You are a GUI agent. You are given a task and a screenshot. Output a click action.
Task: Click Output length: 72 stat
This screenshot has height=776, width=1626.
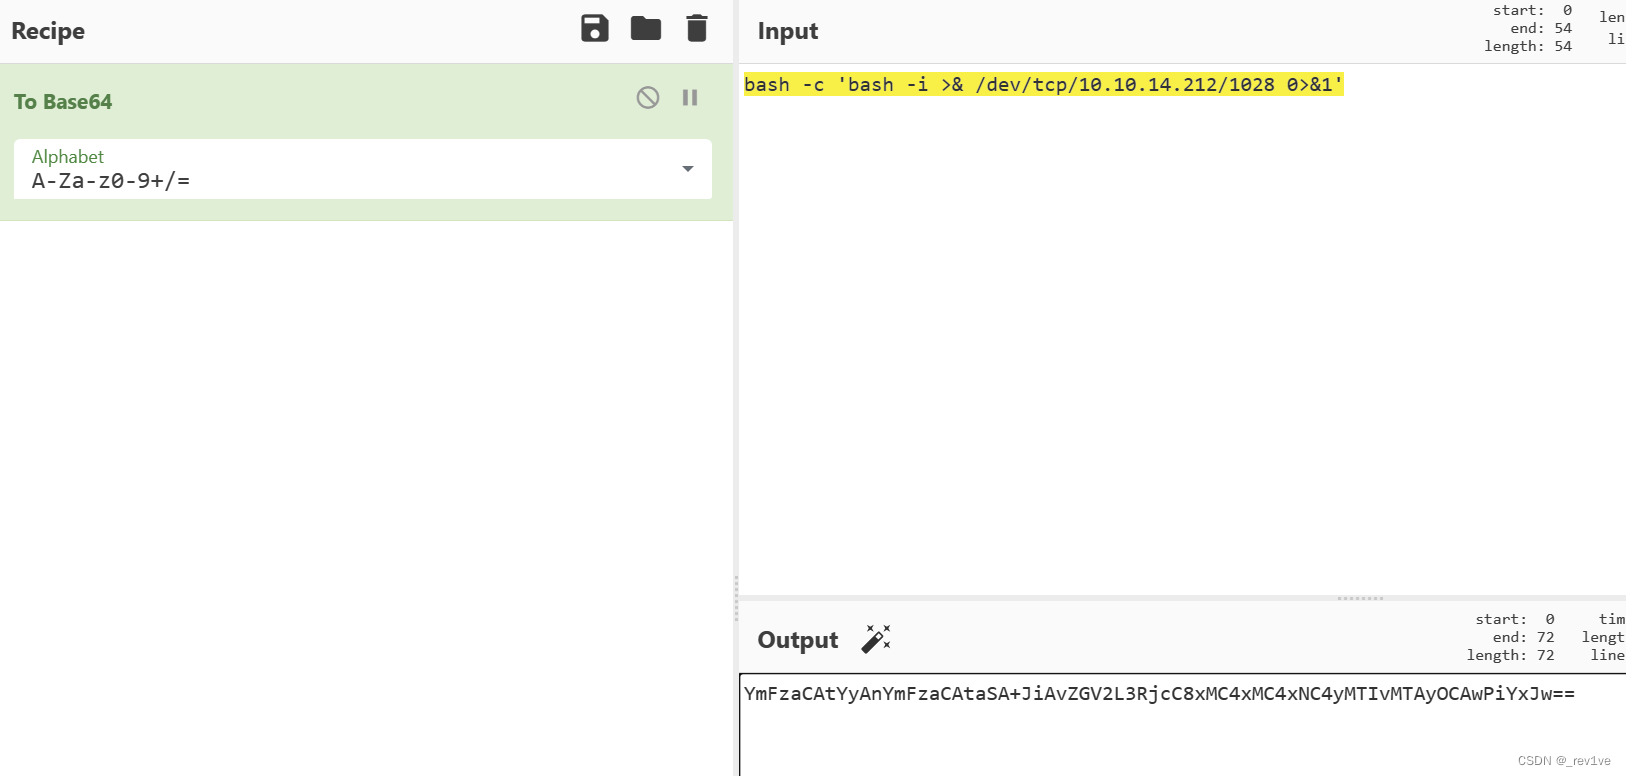coord(1511,655)
